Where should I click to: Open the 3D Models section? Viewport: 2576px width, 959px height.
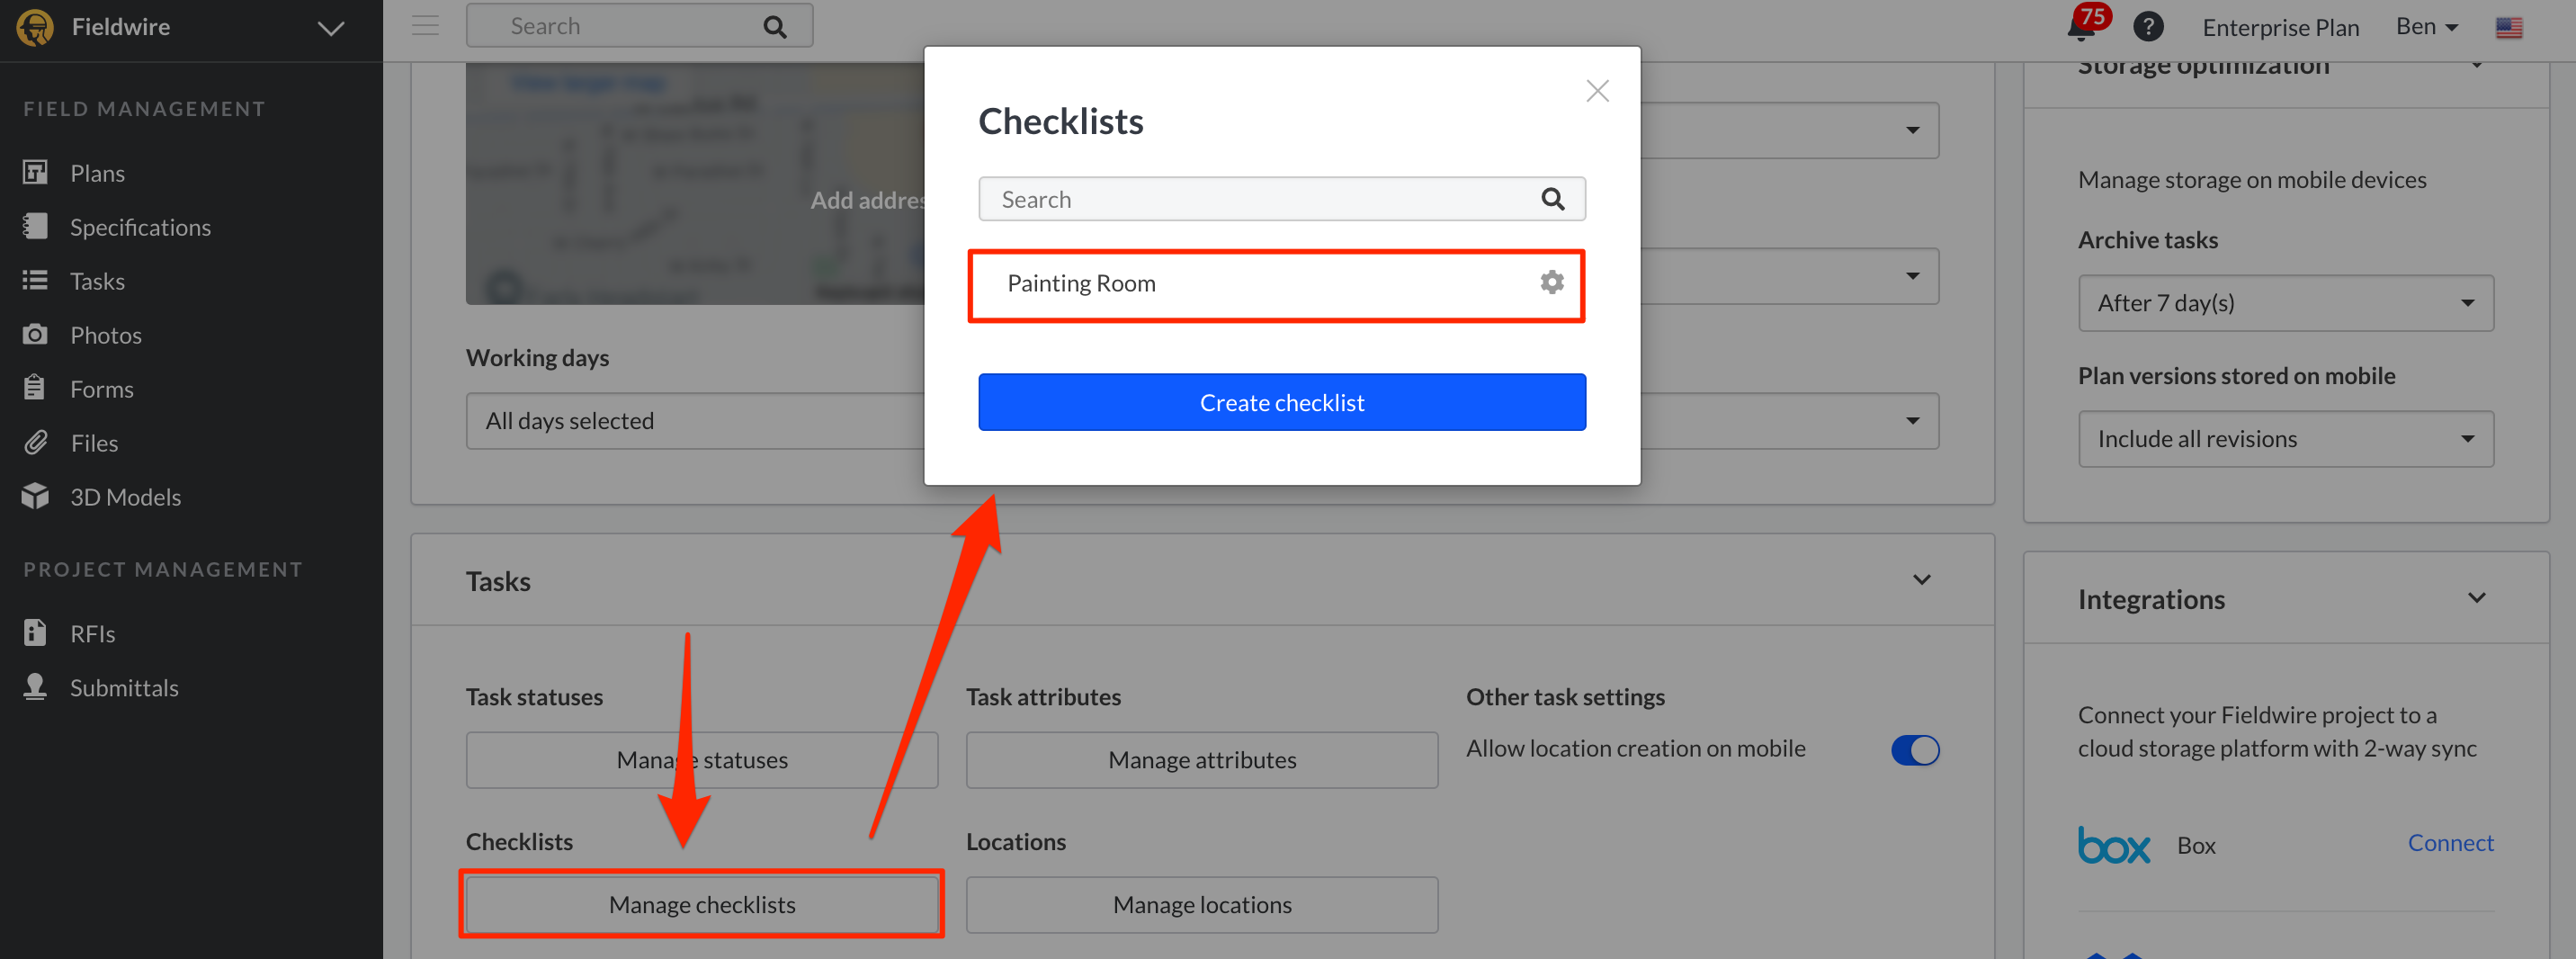[x=124, y=496]
